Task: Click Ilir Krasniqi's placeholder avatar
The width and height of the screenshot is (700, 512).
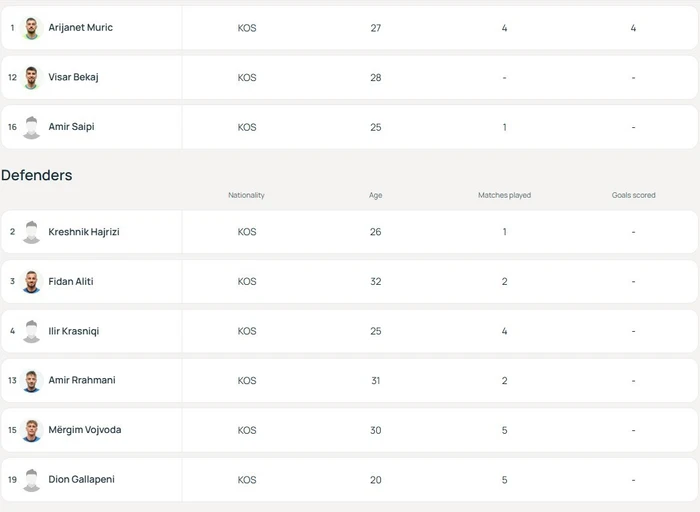Action: pyautogui.click(x=32, y=331)
